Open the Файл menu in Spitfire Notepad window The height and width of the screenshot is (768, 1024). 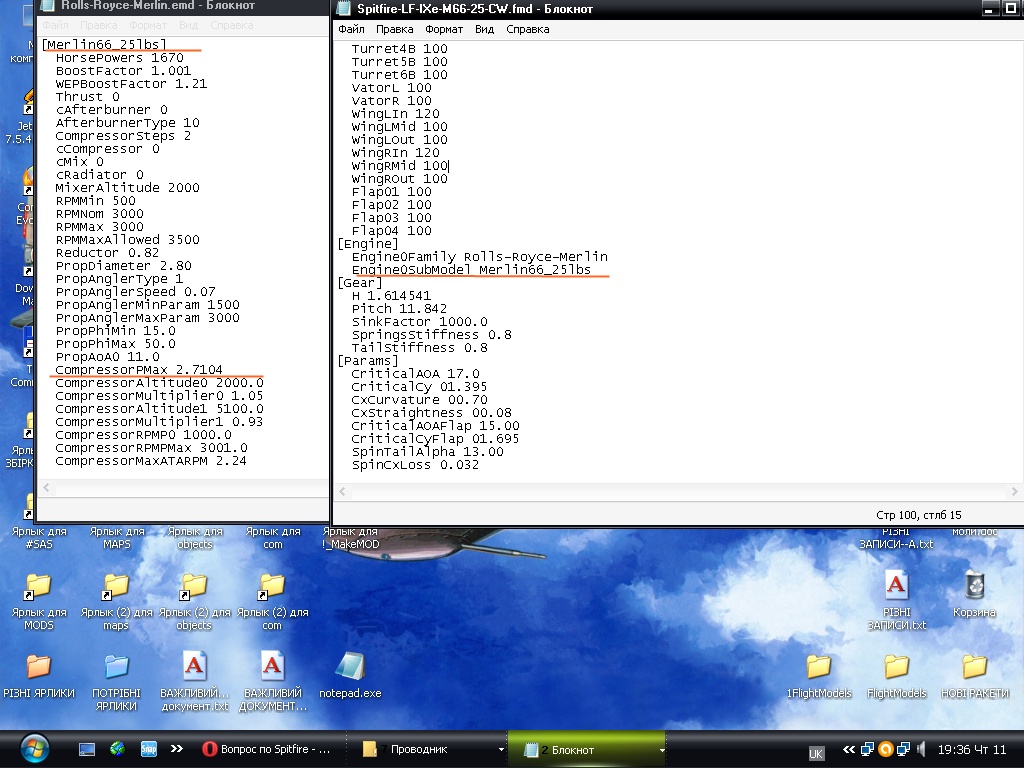click(x=351, y=29)
